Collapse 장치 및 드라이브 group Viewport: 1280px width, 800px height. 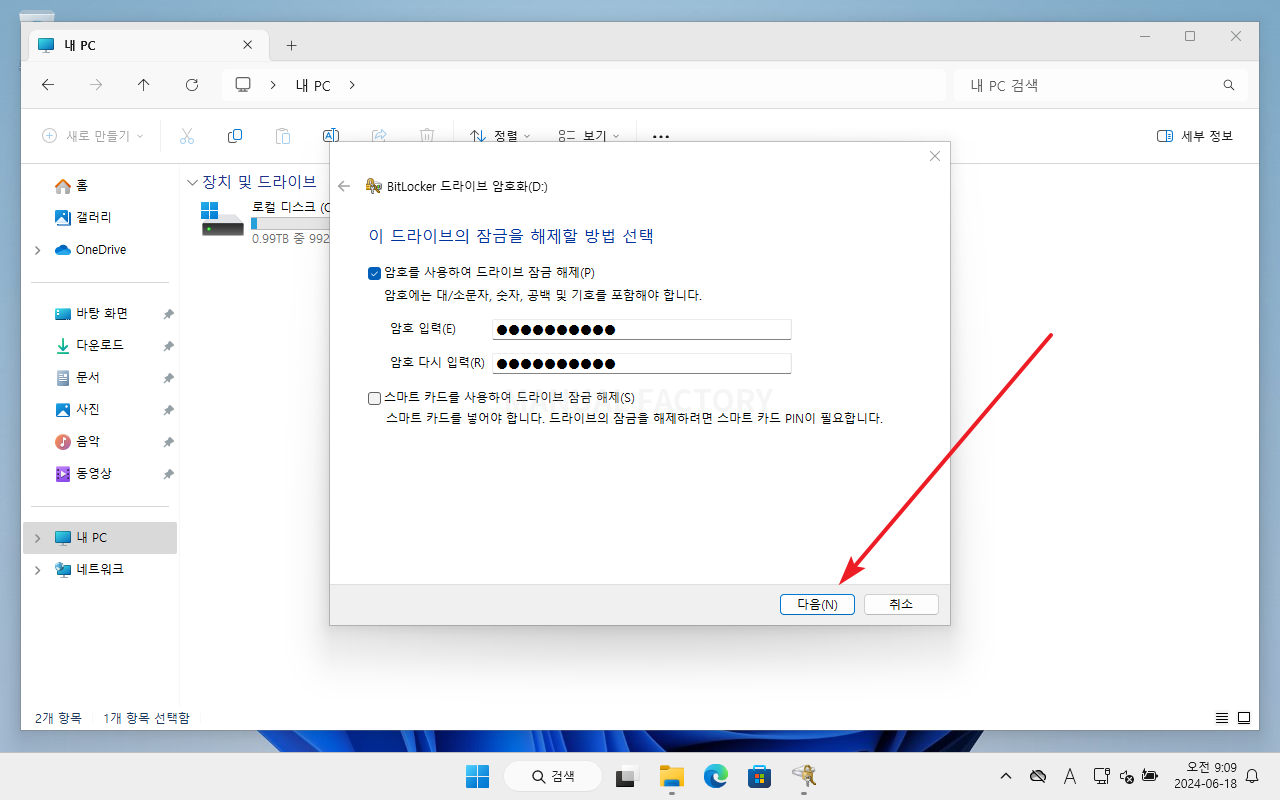[x=193, y=182]
